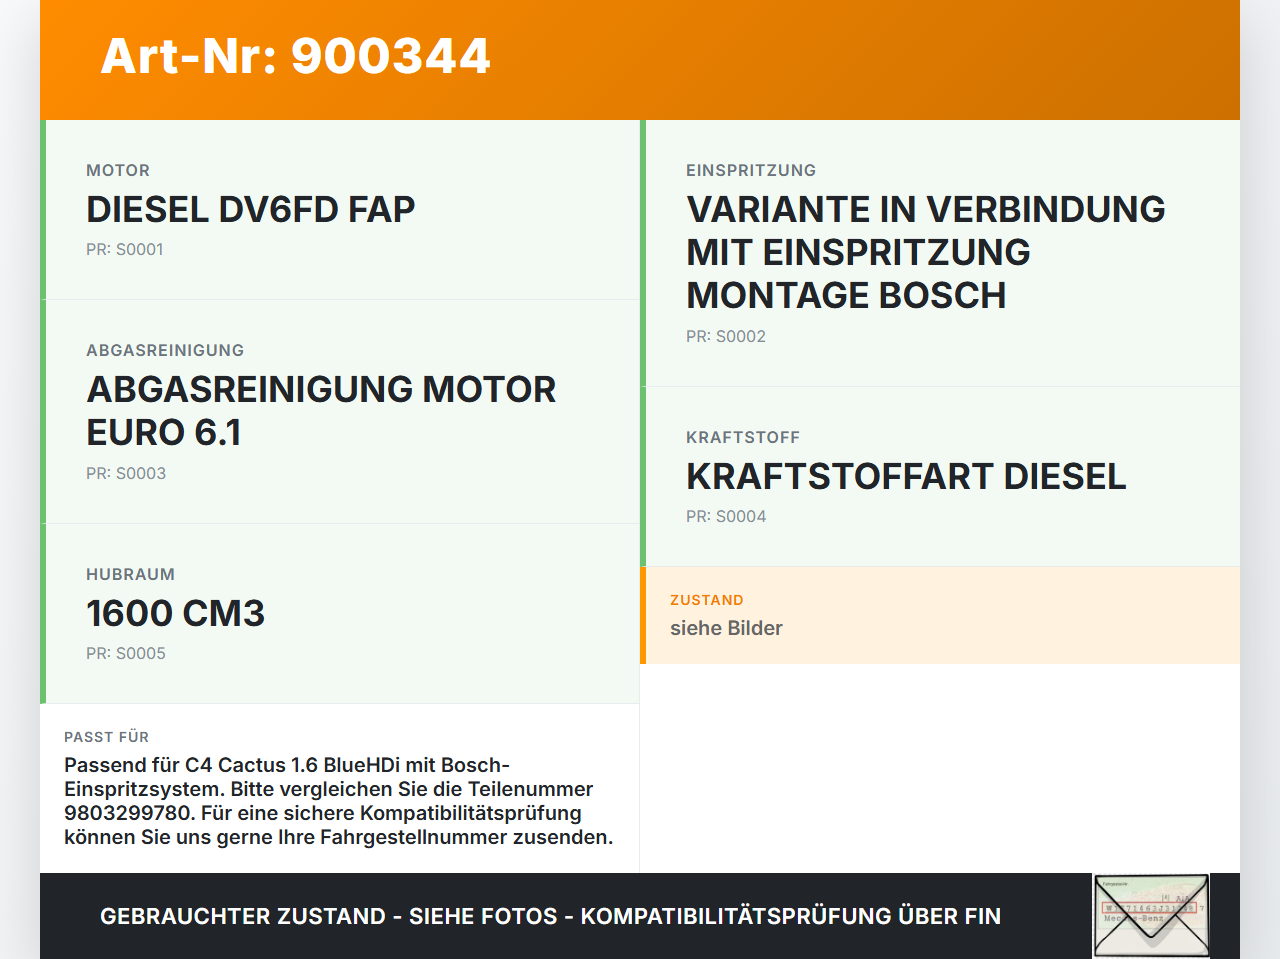This screenshot has height=959, width=1280.
Task: Click the PASST FÜR label
Action: click(106, 737)
